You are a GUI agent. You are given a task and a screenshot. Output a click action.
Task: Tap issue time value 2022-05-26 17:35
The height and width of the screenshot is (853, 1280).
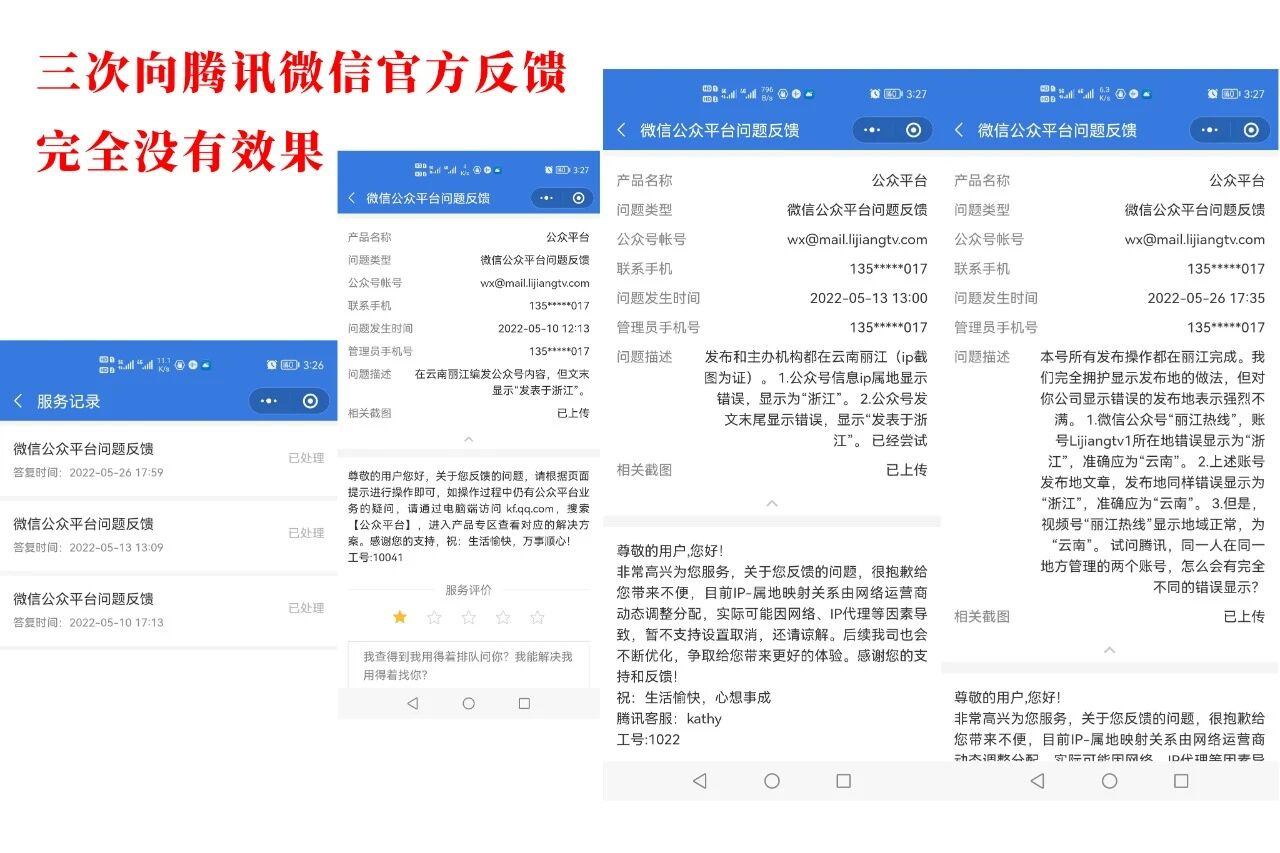point(1206,298)
